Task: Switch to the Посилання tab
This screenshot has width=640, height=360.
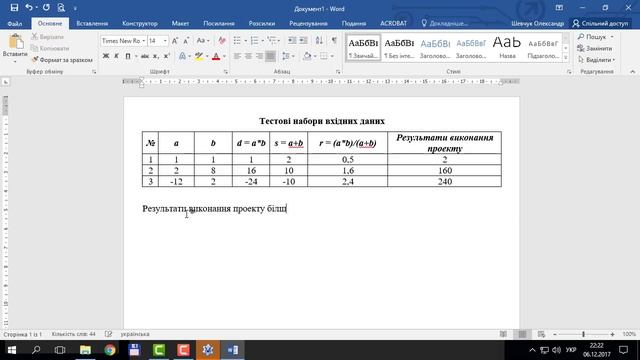Action: point(219,23)
